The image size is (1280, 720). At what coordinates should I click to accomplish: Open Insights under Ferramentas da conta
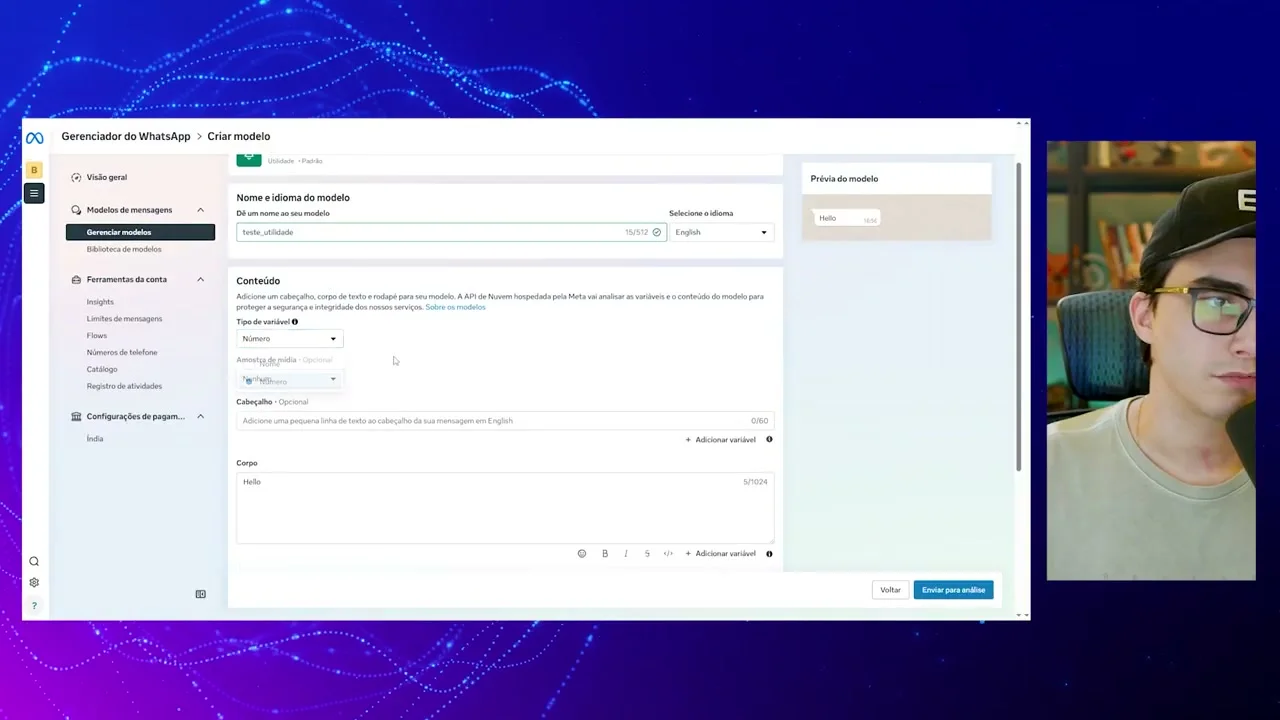(x=100, y=302)
